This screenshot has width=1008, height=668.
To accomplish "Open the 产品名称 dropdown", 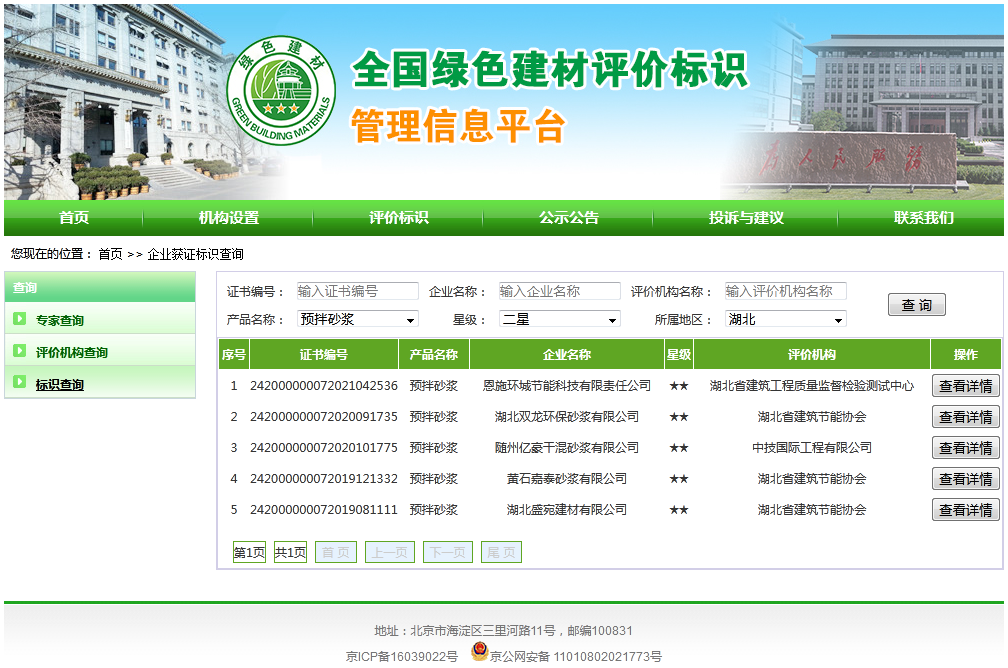I will pos(358,319).
